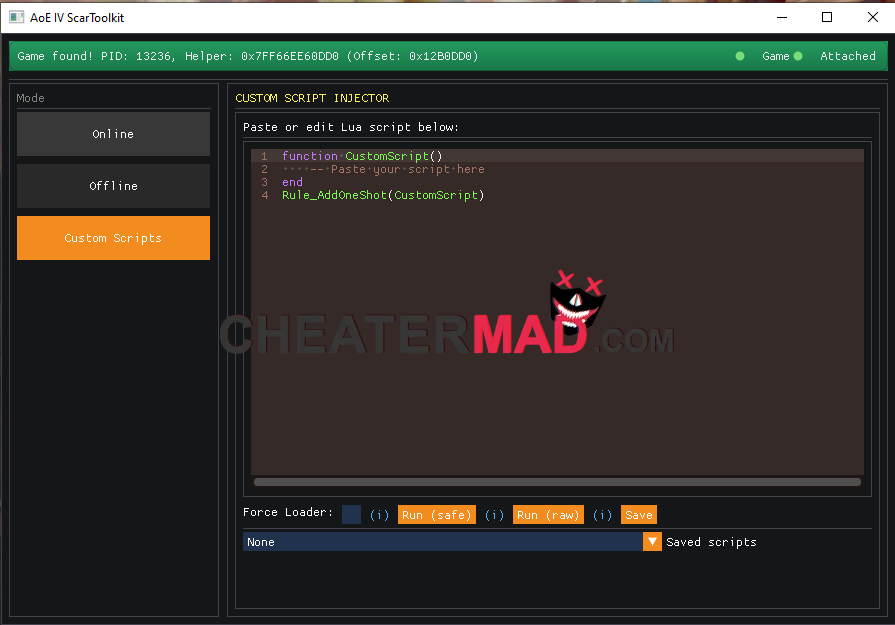
Task: Execute the script using Run (raw)
Action: [x=548, y=515]
